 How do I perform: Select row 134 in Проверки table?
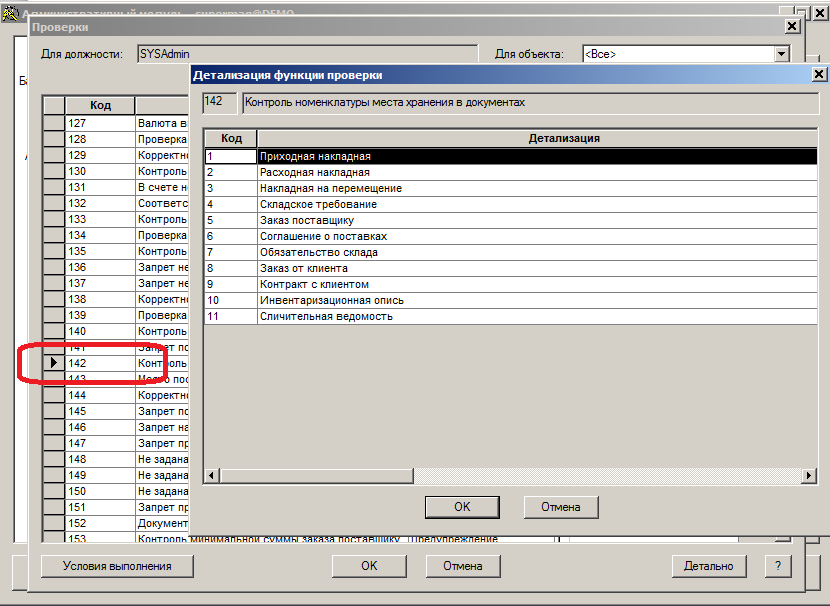pyautogui.click(x=115, y=235)
